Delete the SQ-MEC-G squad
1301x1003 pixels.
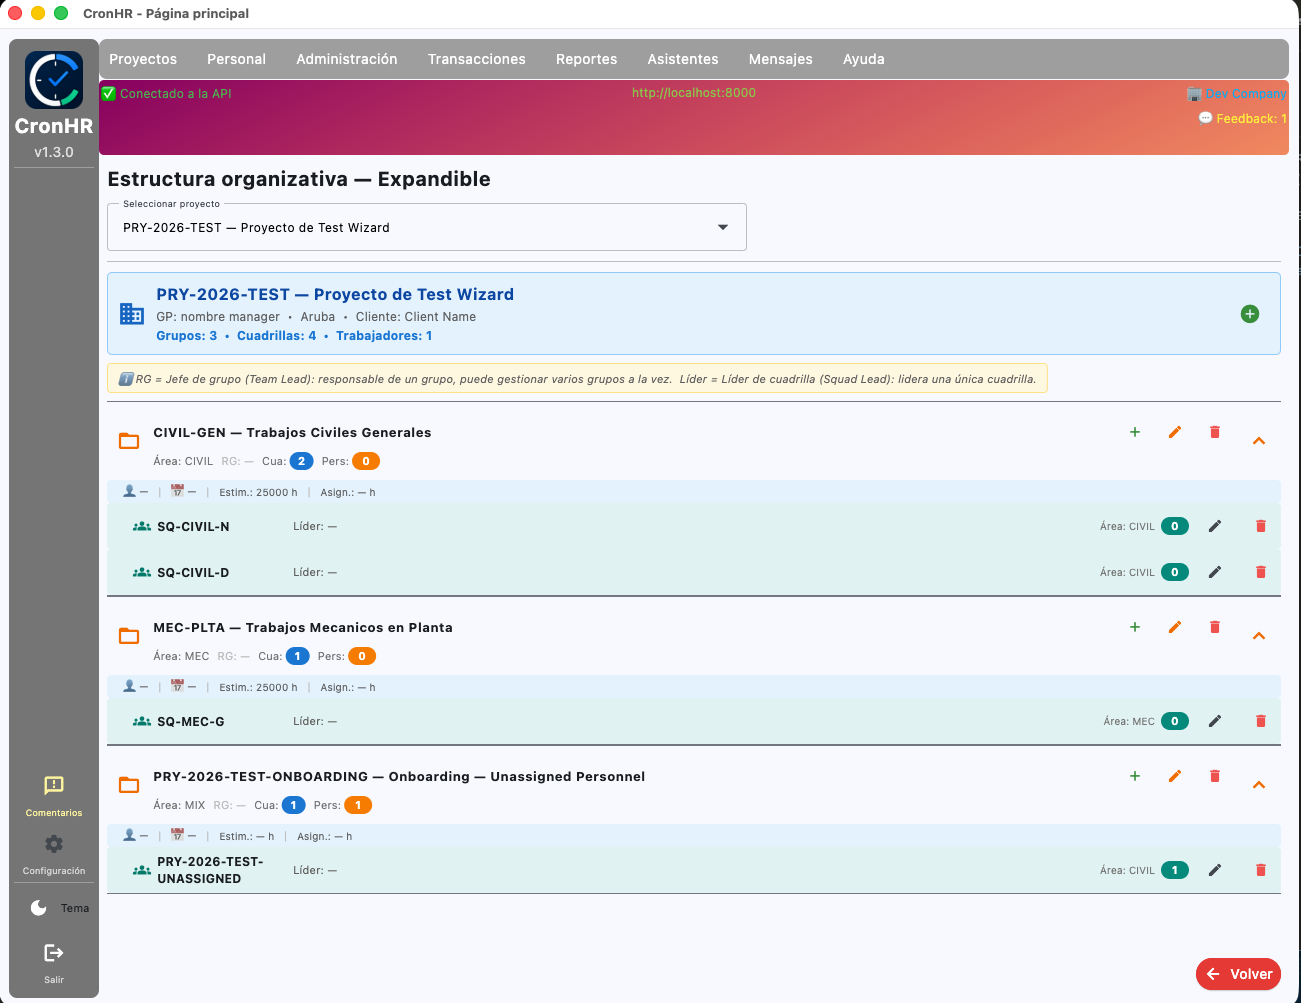1261,721
